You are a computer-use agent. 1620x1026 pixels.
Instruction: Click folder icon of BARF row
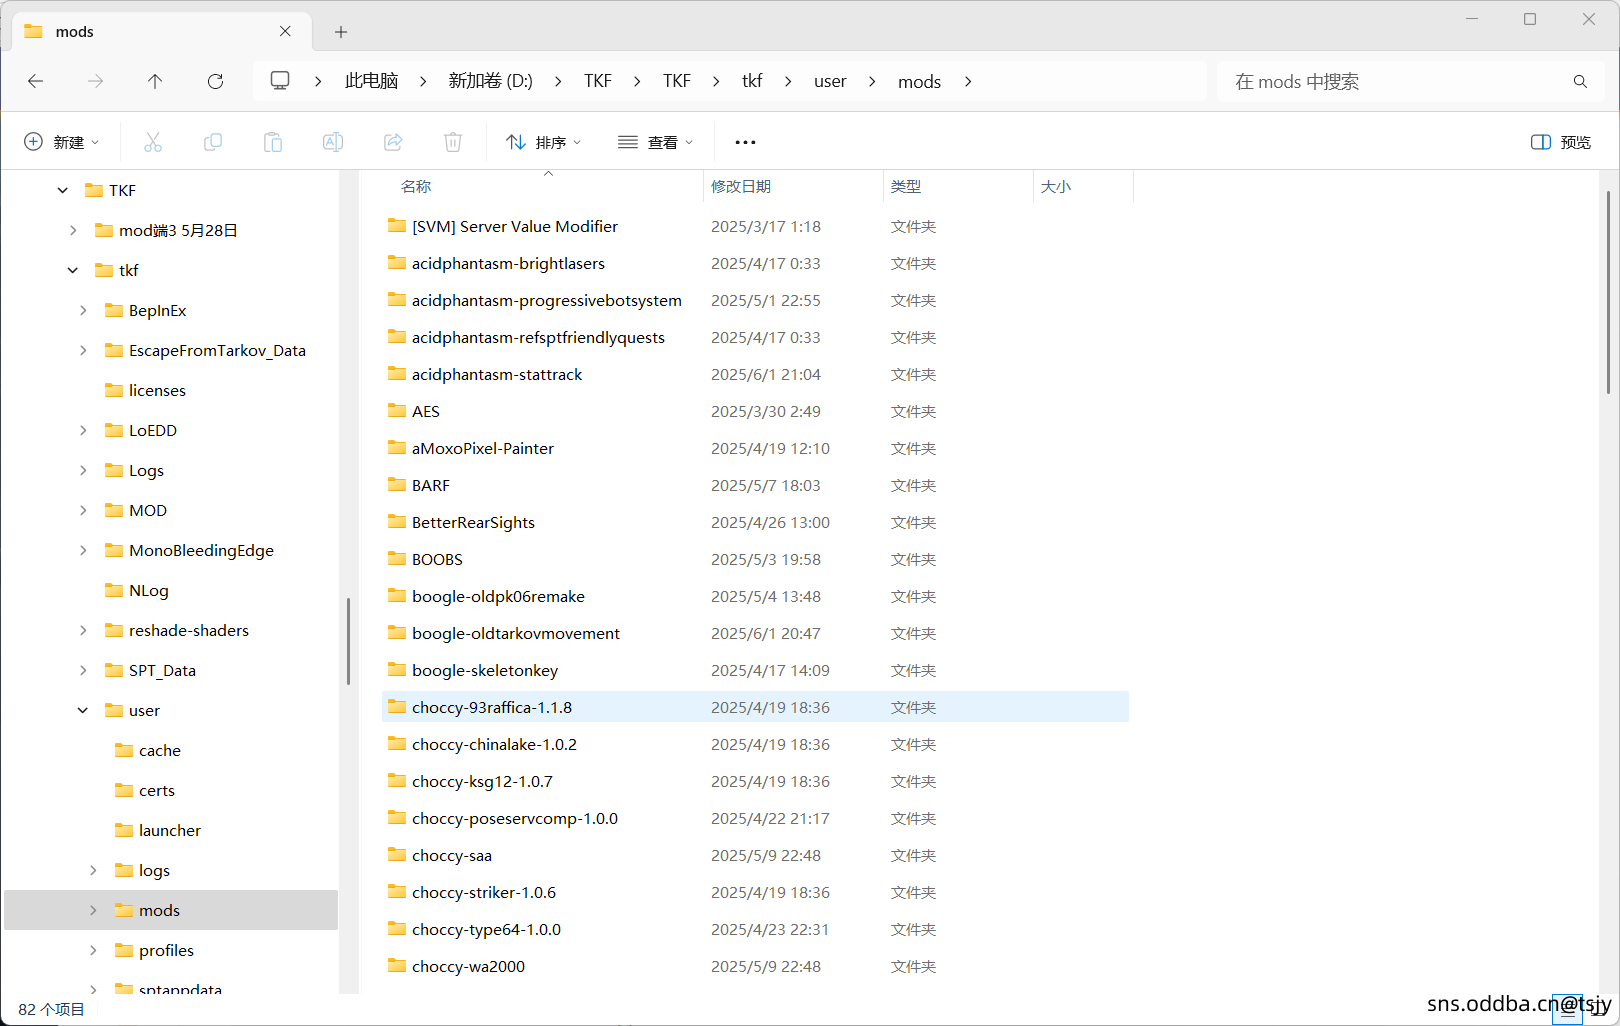tap(397, 484)
